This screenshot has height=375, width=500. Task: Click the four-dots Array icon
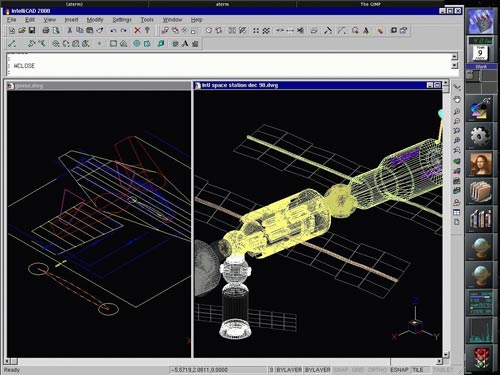pyautogui.click(x=256, y=31)
